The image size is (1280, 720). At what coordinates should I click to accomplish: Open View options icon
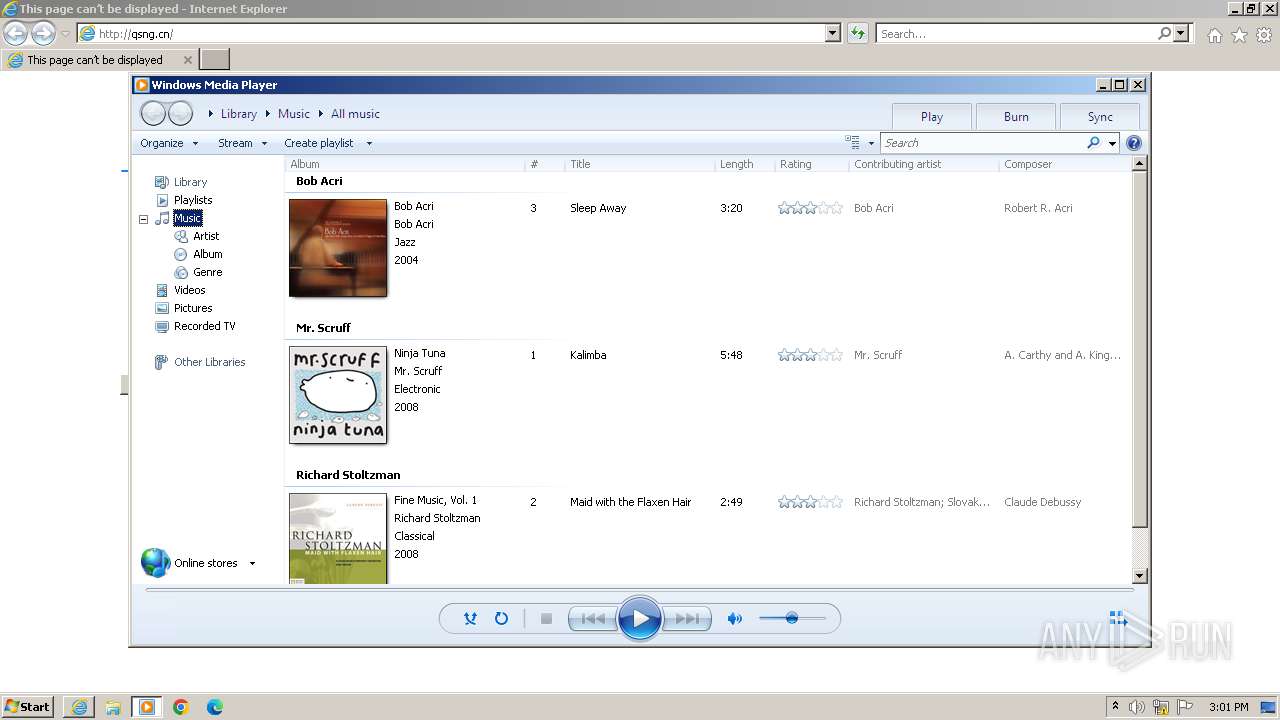coord(852,143)
